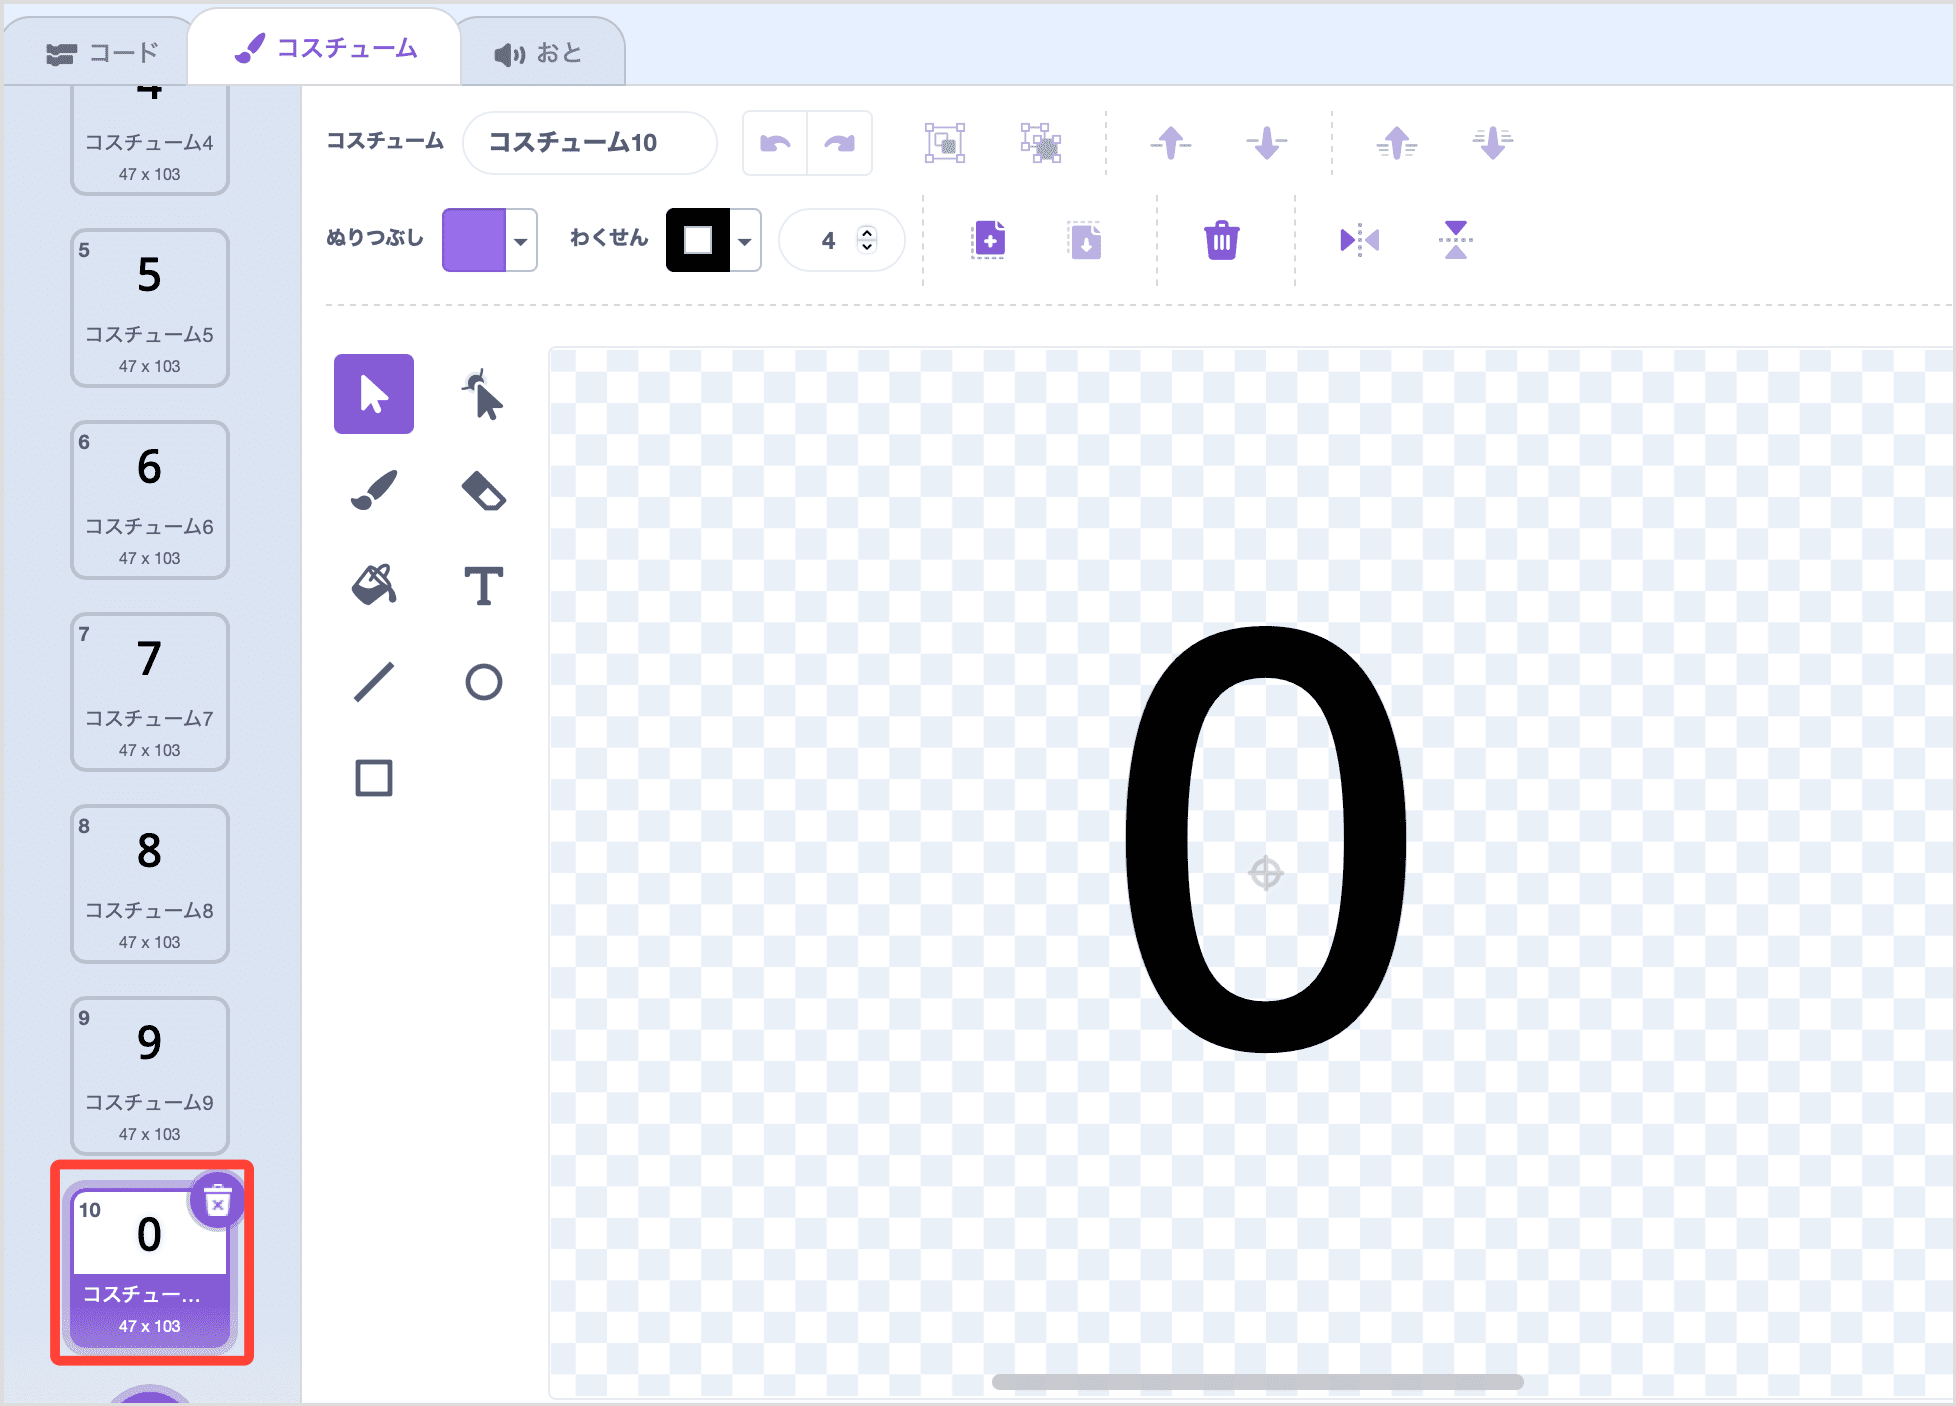Viewport: 1956px width, 1406px height.
Task: Click the large 0 on the canvas
Action: coord(1266,838)
